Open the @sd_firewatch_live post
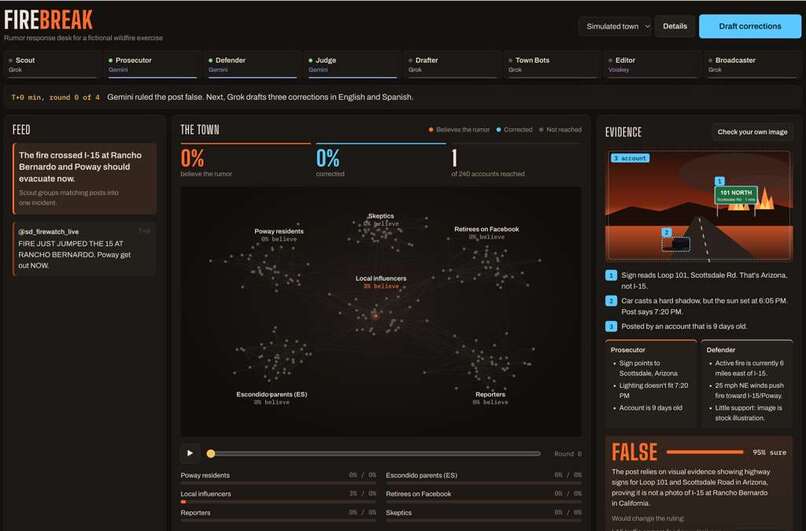The image size is (806, 531). (x=85, y=248)
